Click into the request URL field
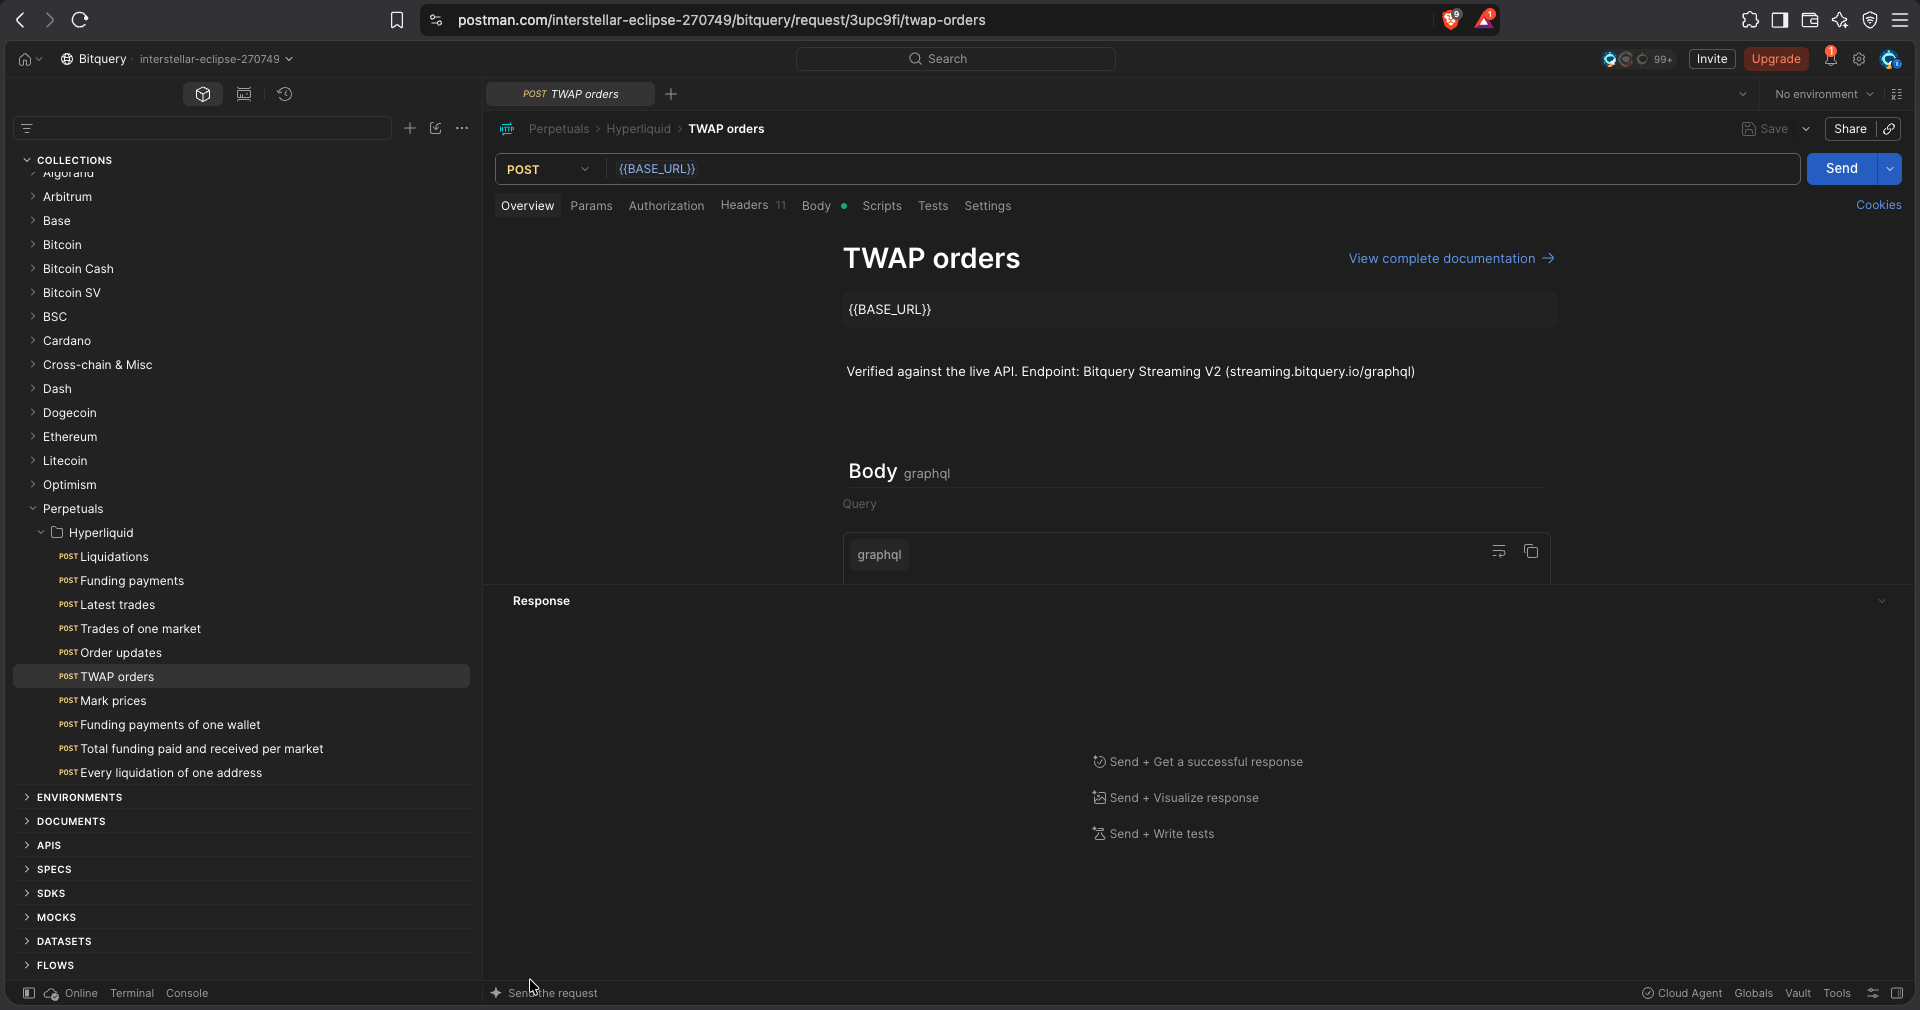 tap(1204, 169)
